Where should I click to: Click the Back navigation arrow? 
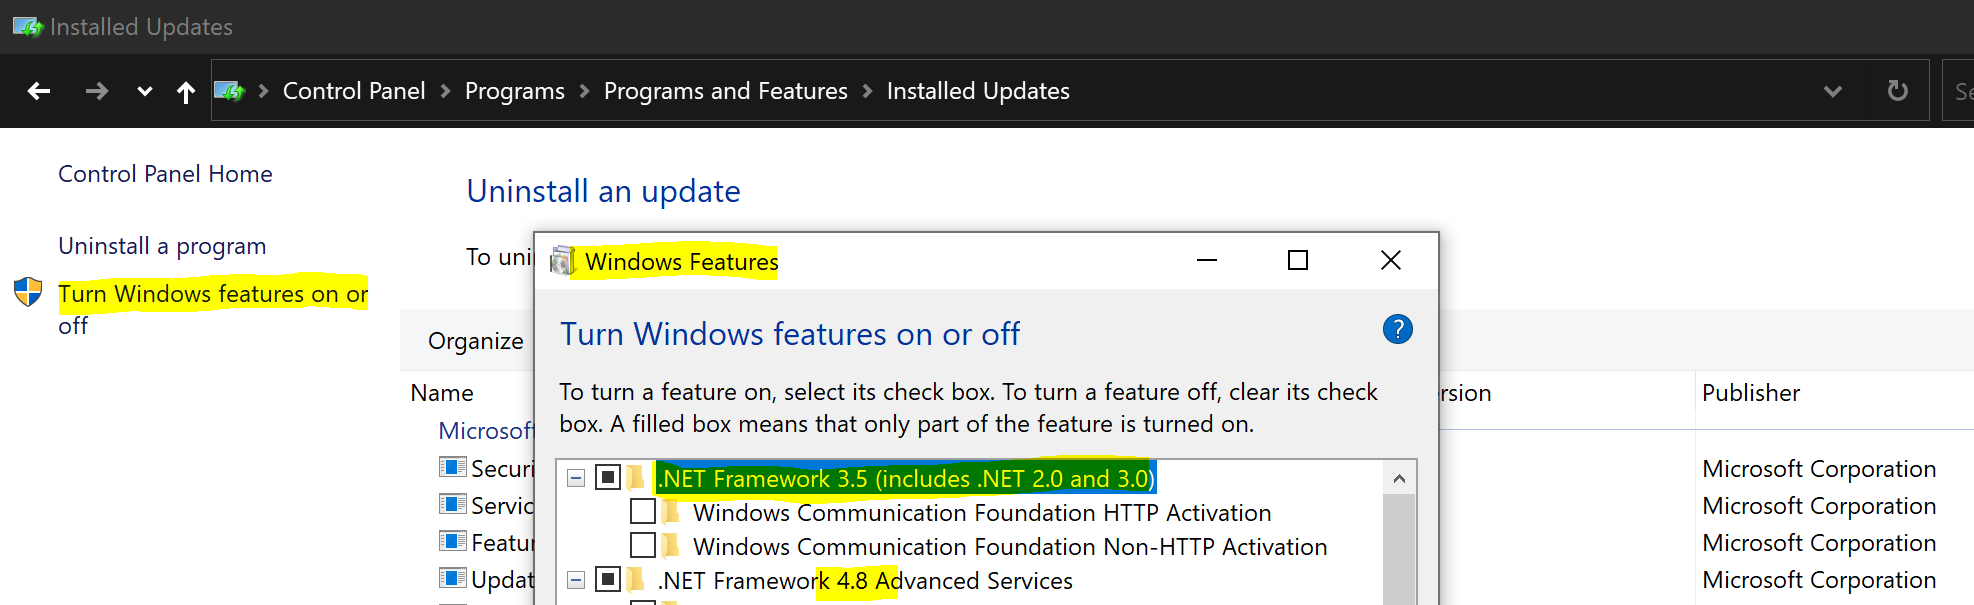39,92
